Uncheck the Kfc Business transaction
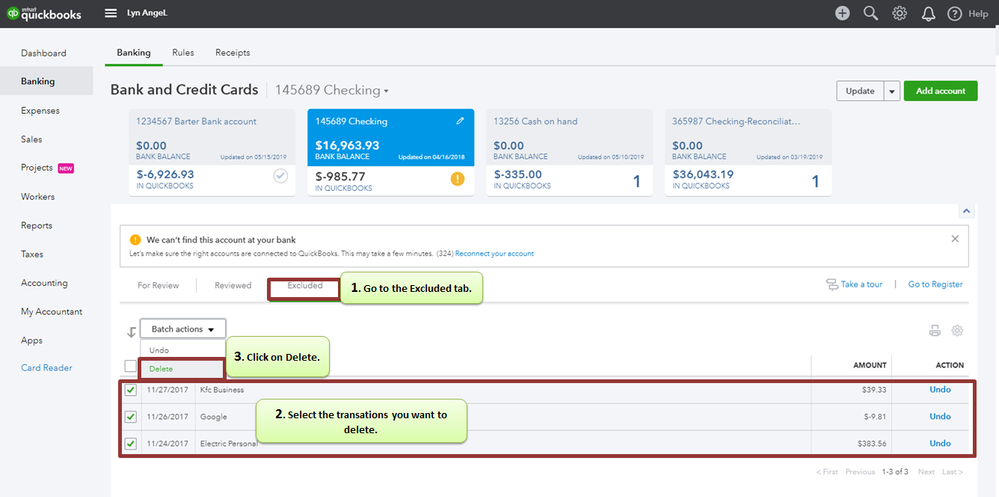 (130, 390)
